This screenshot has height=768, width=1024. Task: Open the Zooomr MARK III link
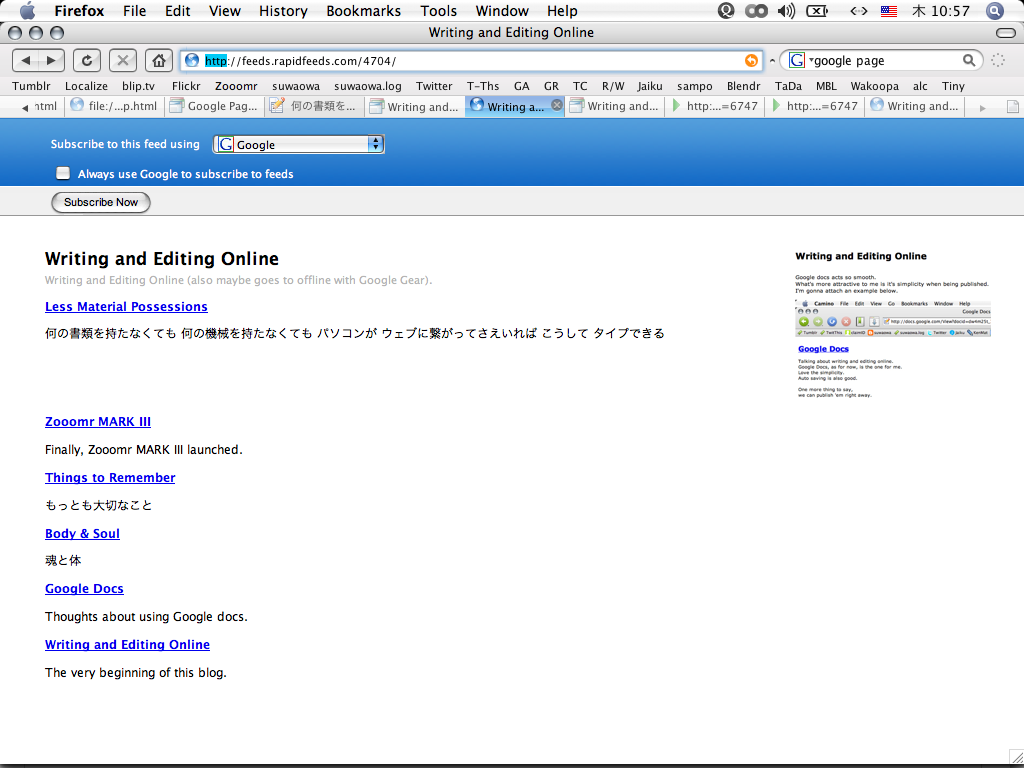pos(98,421)
